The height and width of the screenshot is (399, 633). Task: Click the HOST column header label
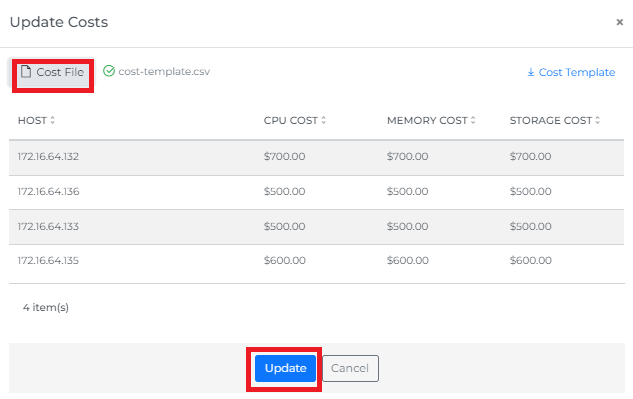click(32, 120)
